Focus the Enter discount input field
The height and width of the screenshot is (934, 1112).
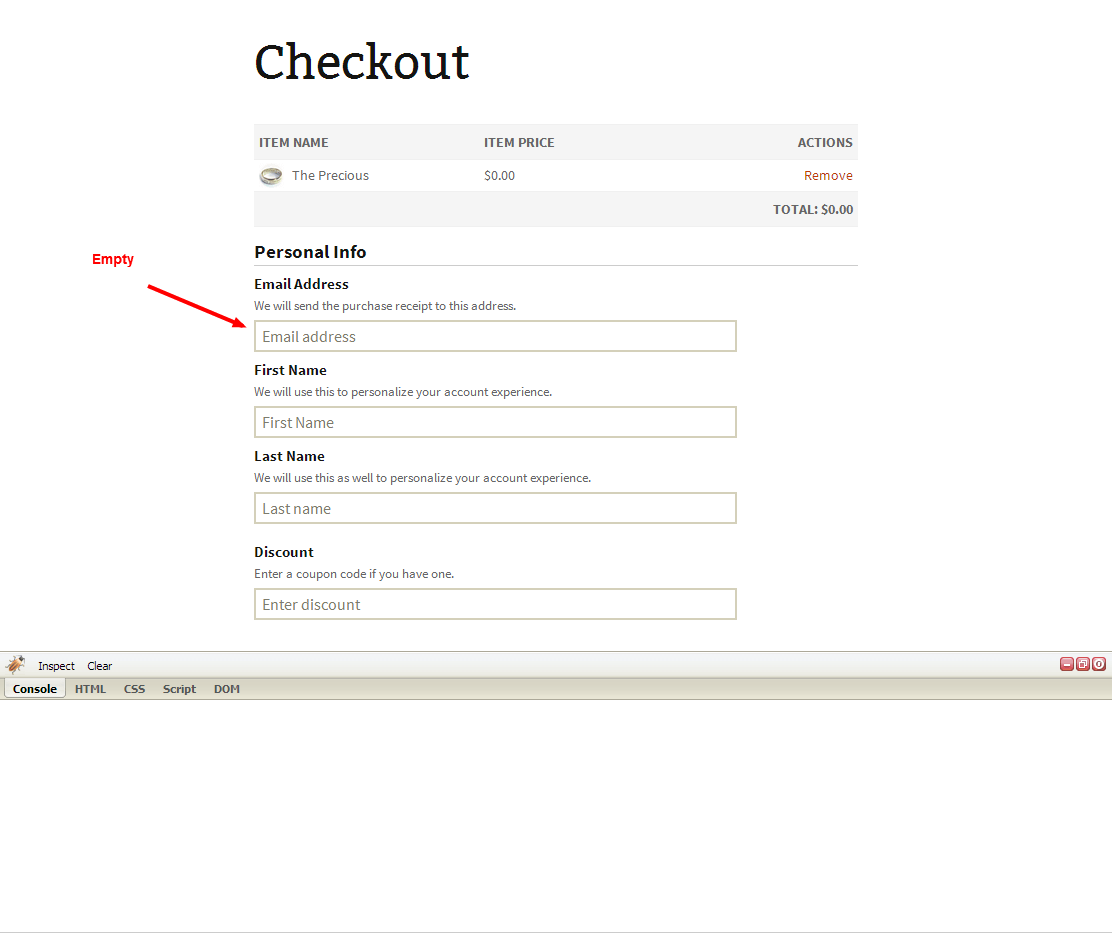pos(495,604)
